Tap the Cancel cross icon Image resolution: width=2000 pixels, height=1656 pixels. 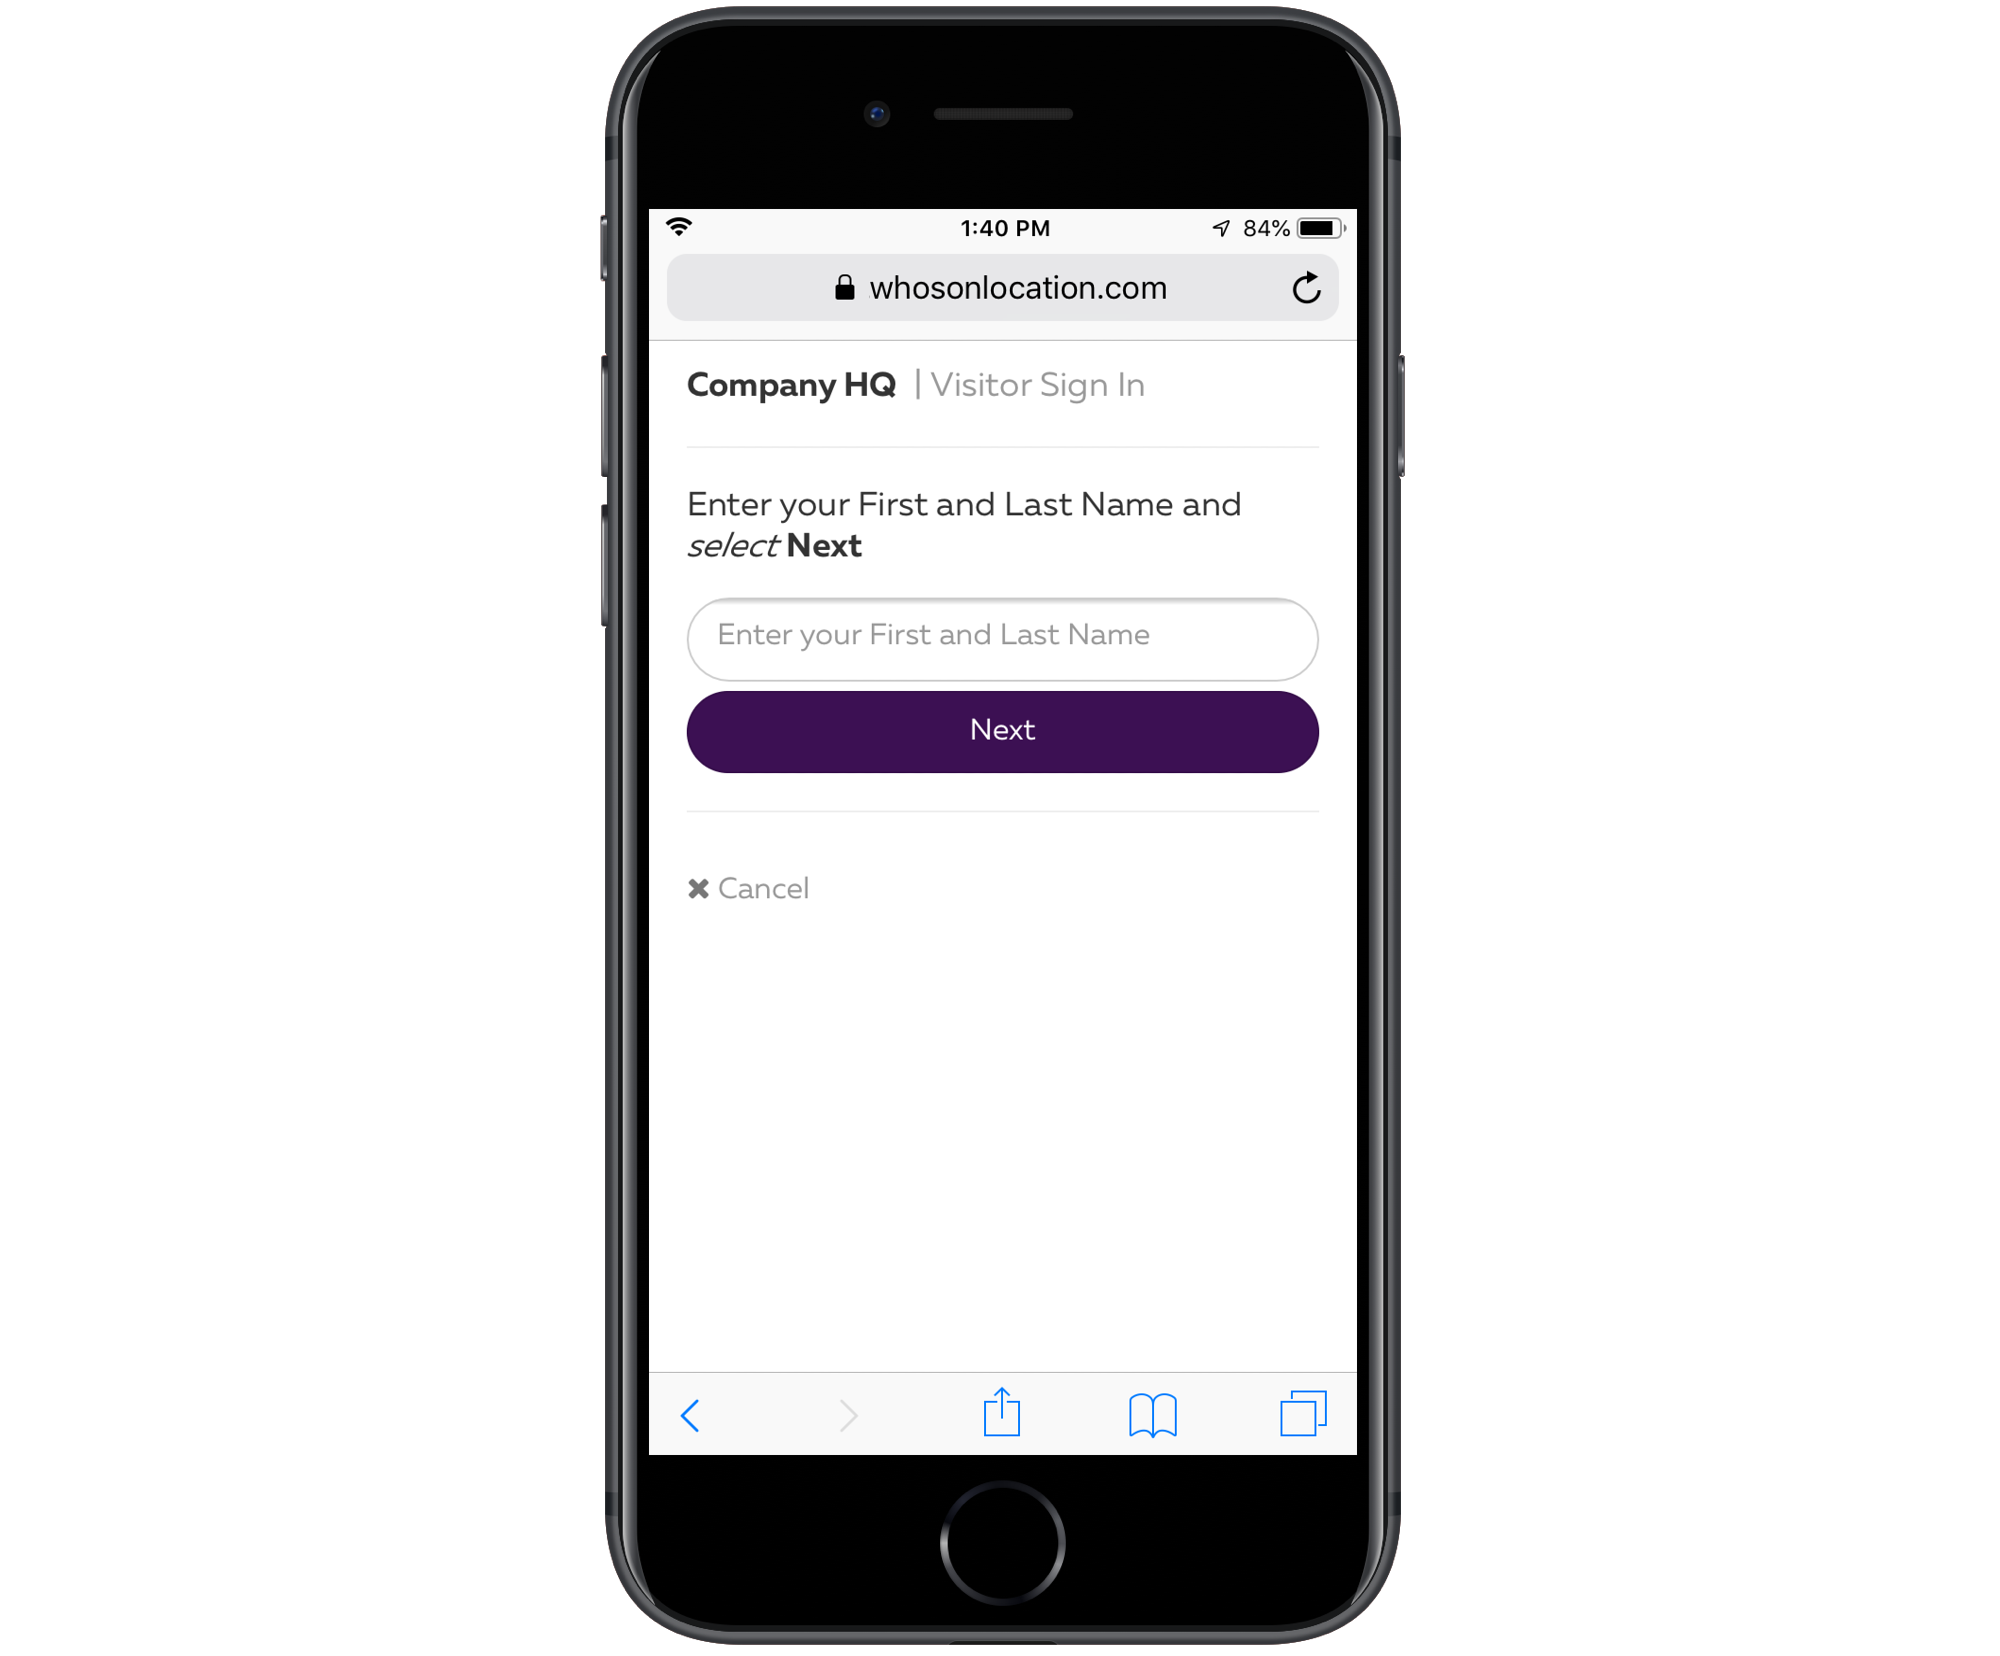tap(698, 887)
